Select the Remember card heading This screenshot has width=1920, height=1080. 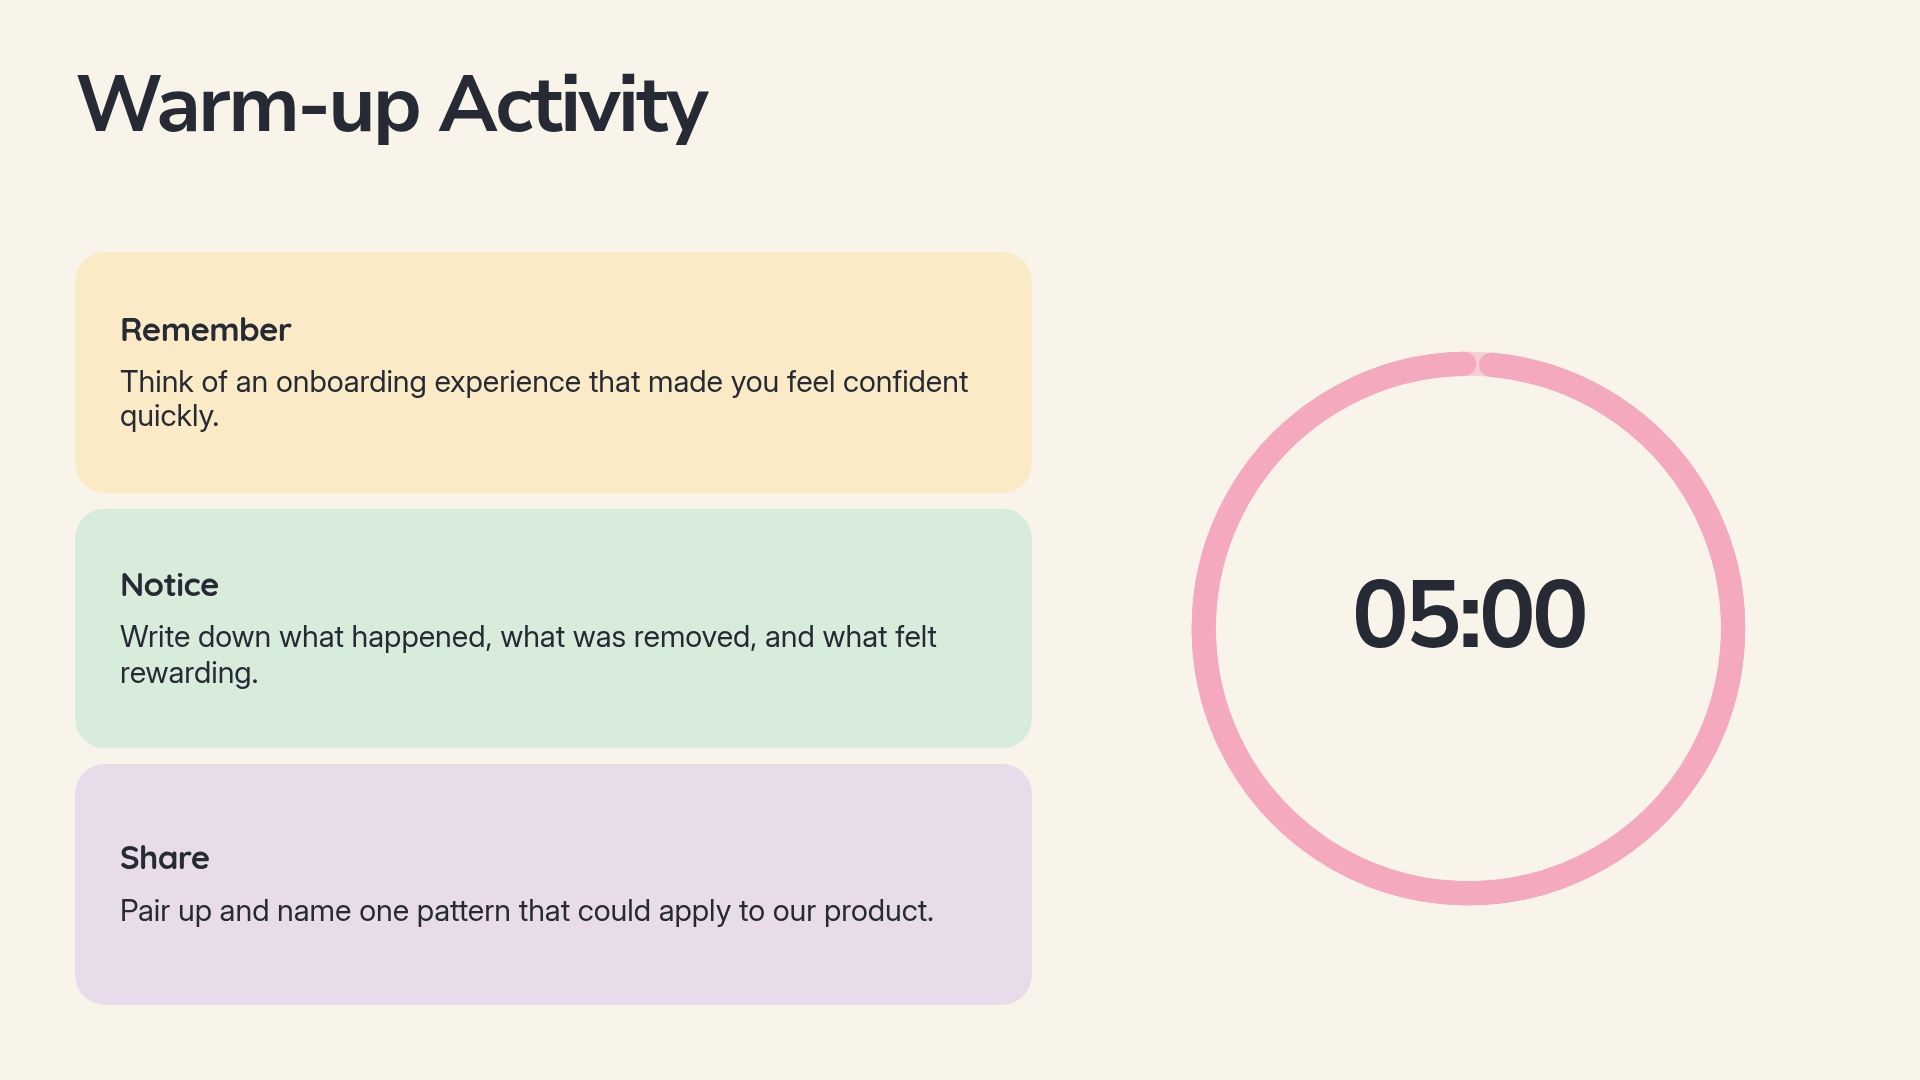[205, 330]
